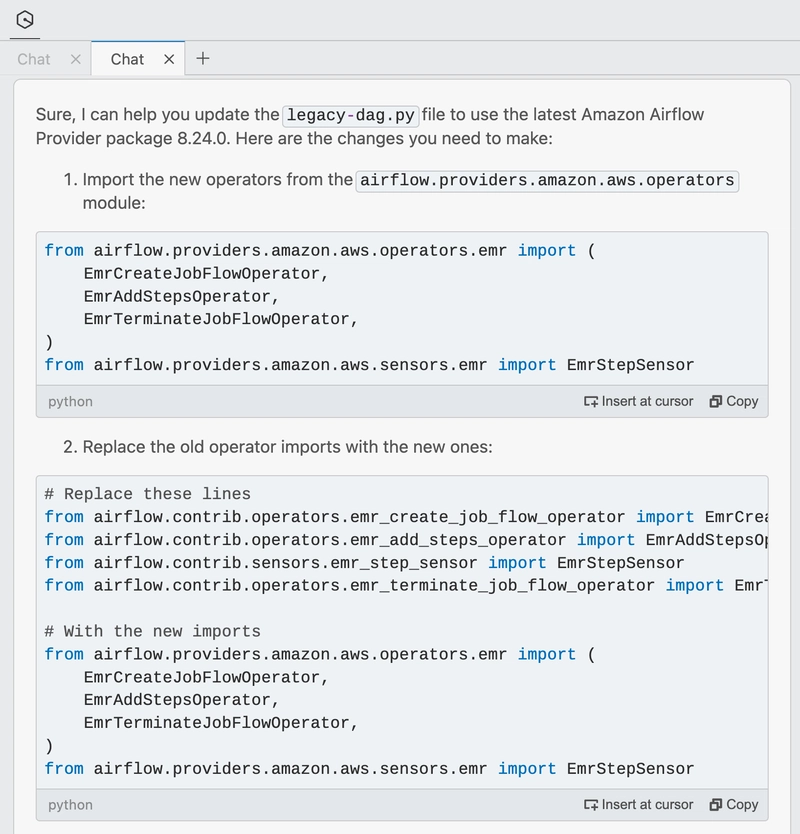
Task: Copy the second python code block
Action: (734, 805)
